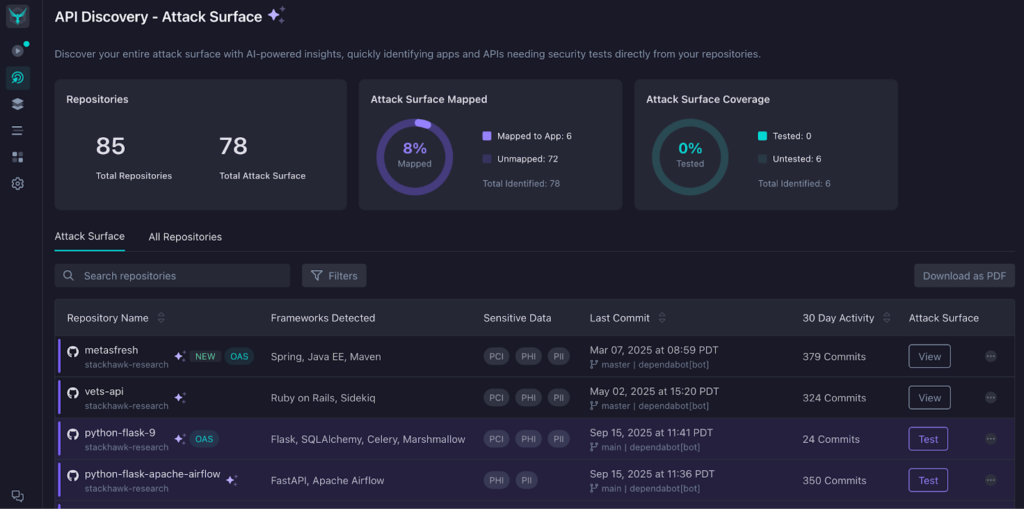Click View for the vets-api repository

[x=929, y=397]
